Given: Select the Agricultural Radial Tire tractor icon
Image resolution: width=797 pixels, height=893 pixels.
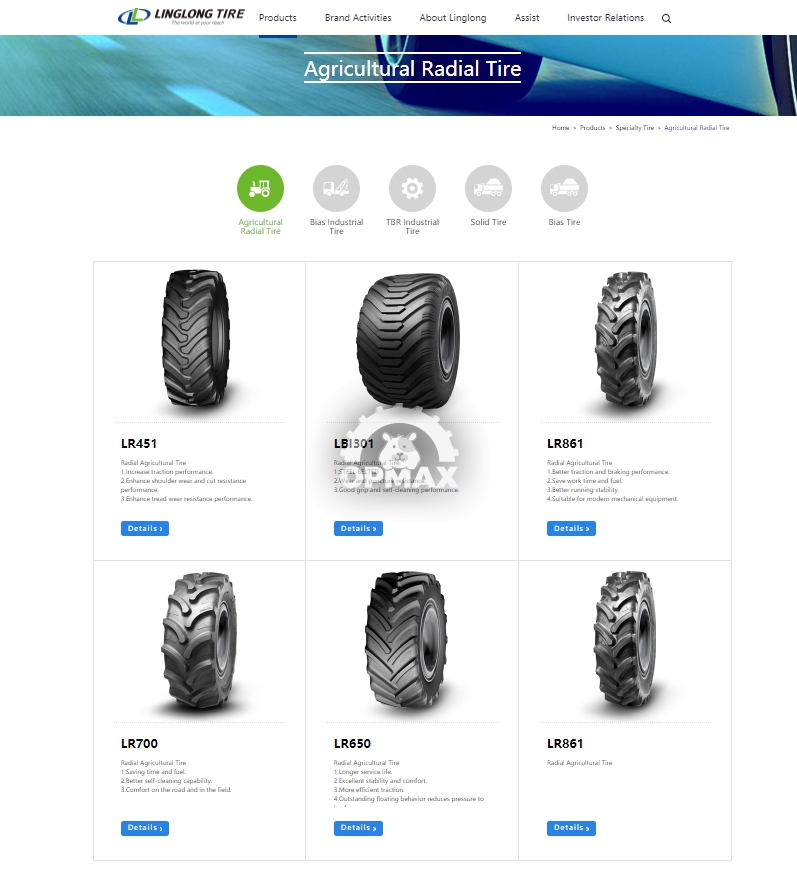Looking at the screenshot, I should pyautogui.click(x=260, y=189).
